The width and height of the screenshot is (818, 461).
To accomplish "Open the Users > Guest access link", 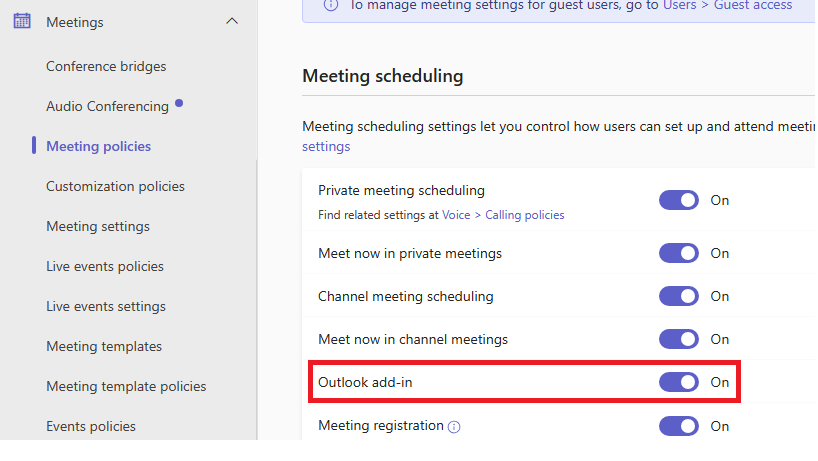I will (x=727, y=5).
